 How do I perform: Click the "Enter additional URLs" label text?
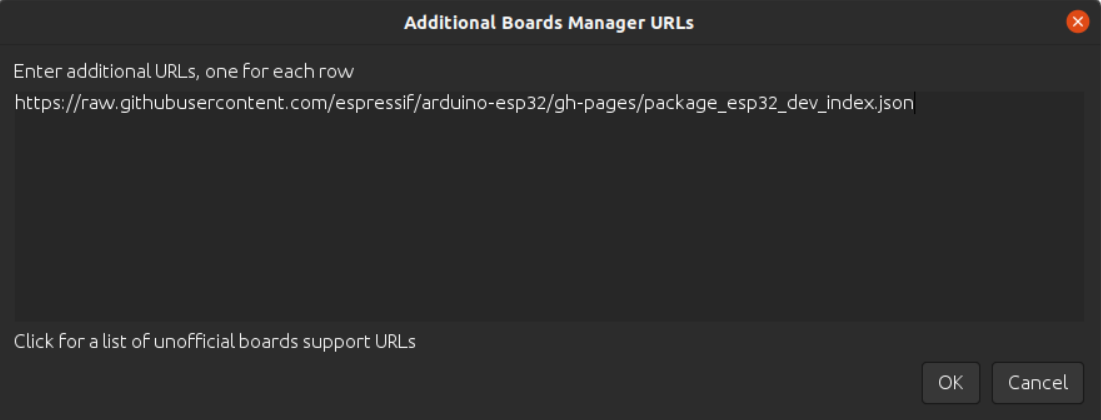pos(105,72)
